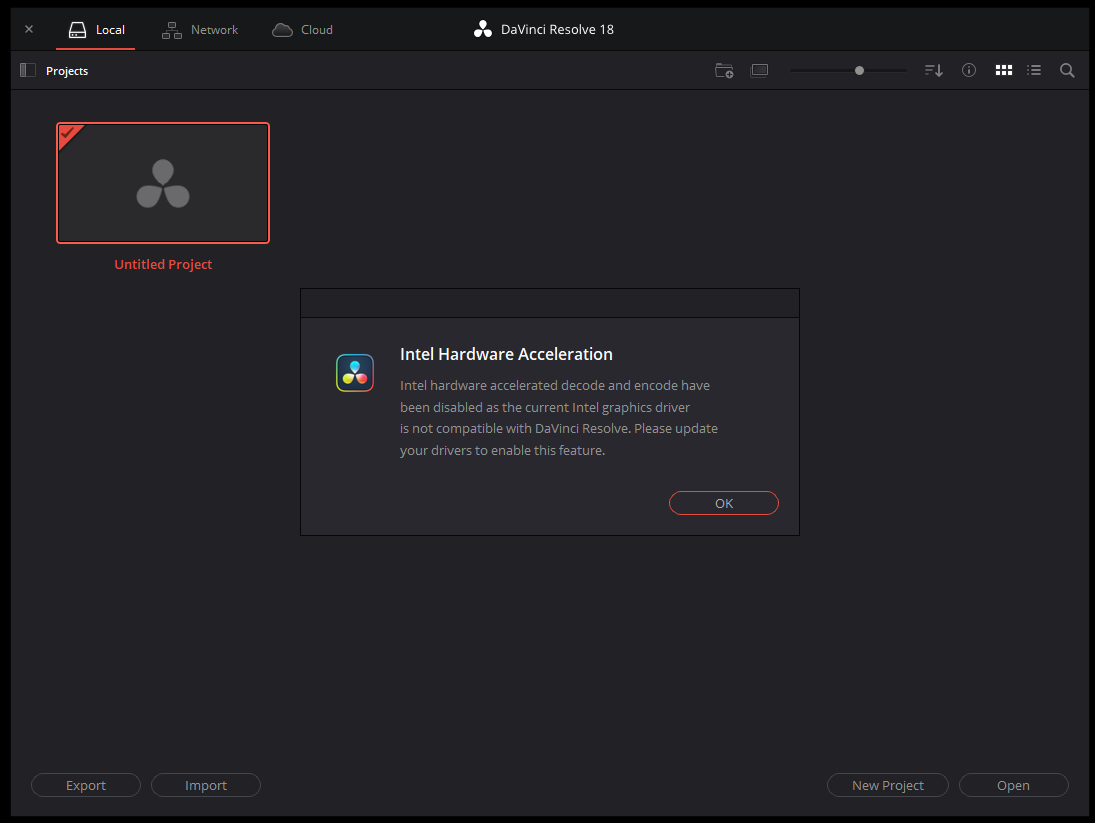Viewport: 1095px width, 823px height.
Task: Open the sort order menu
Action: pyautogui.click(x=934, y=71)
